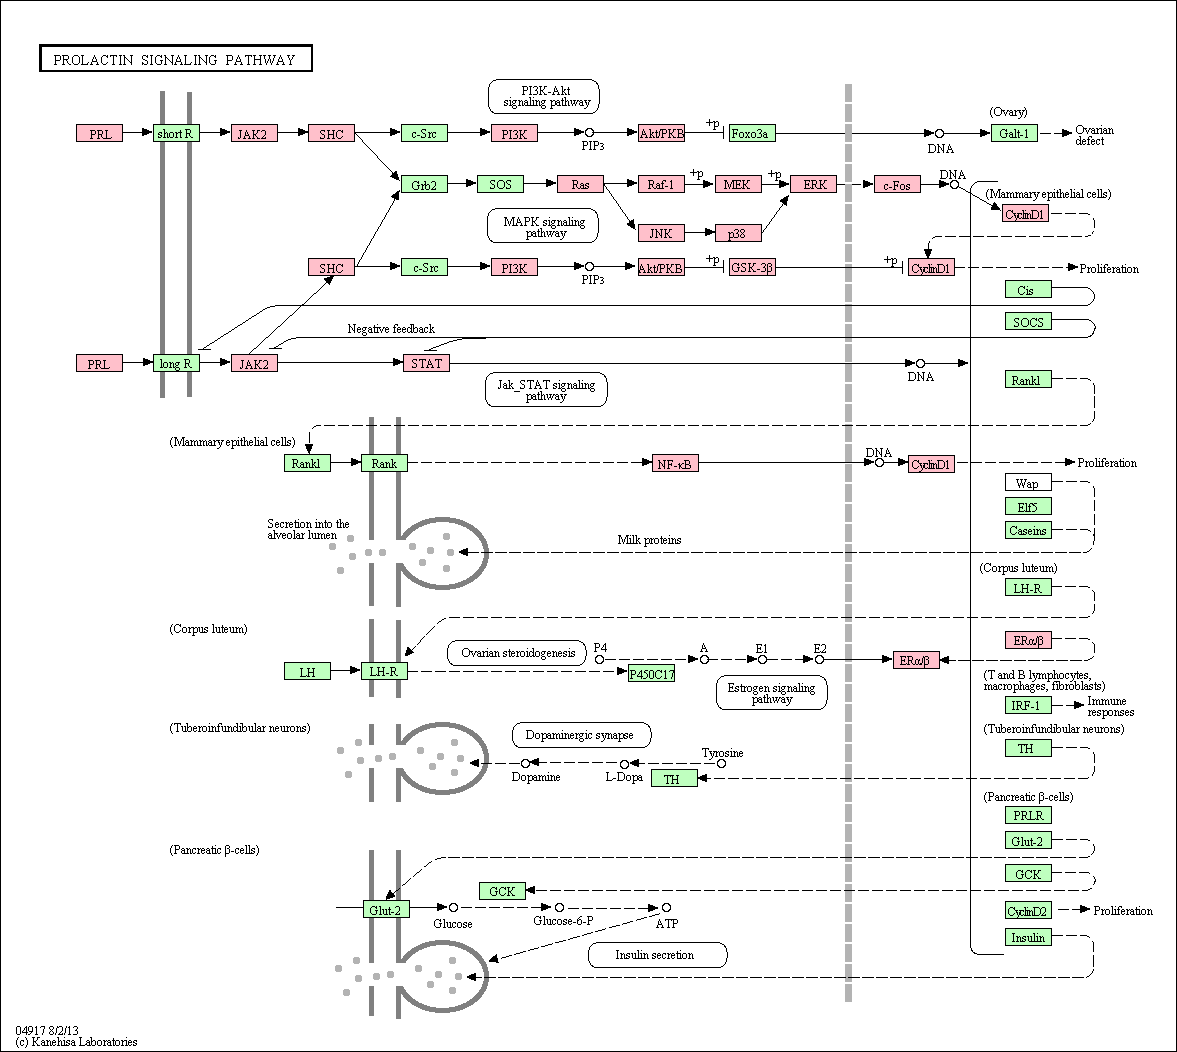Click the Dopaminergic synapse pathway box

click(x=582, y=735)
